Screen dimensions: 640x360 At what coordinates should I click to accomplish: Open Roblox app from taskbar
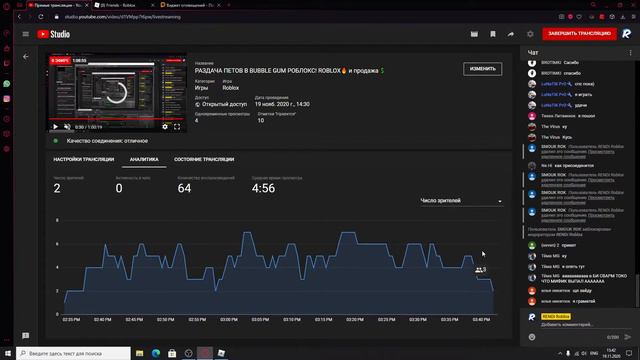pyautogui.click(x=221, y=353)
